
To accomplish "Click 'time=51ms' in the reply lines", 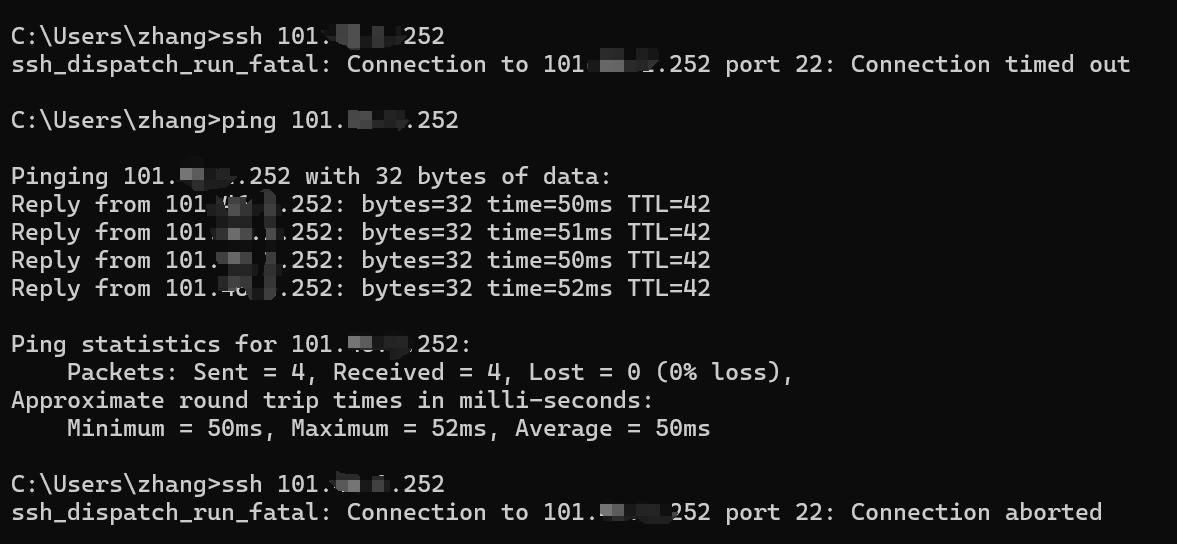I will [549, 233].
